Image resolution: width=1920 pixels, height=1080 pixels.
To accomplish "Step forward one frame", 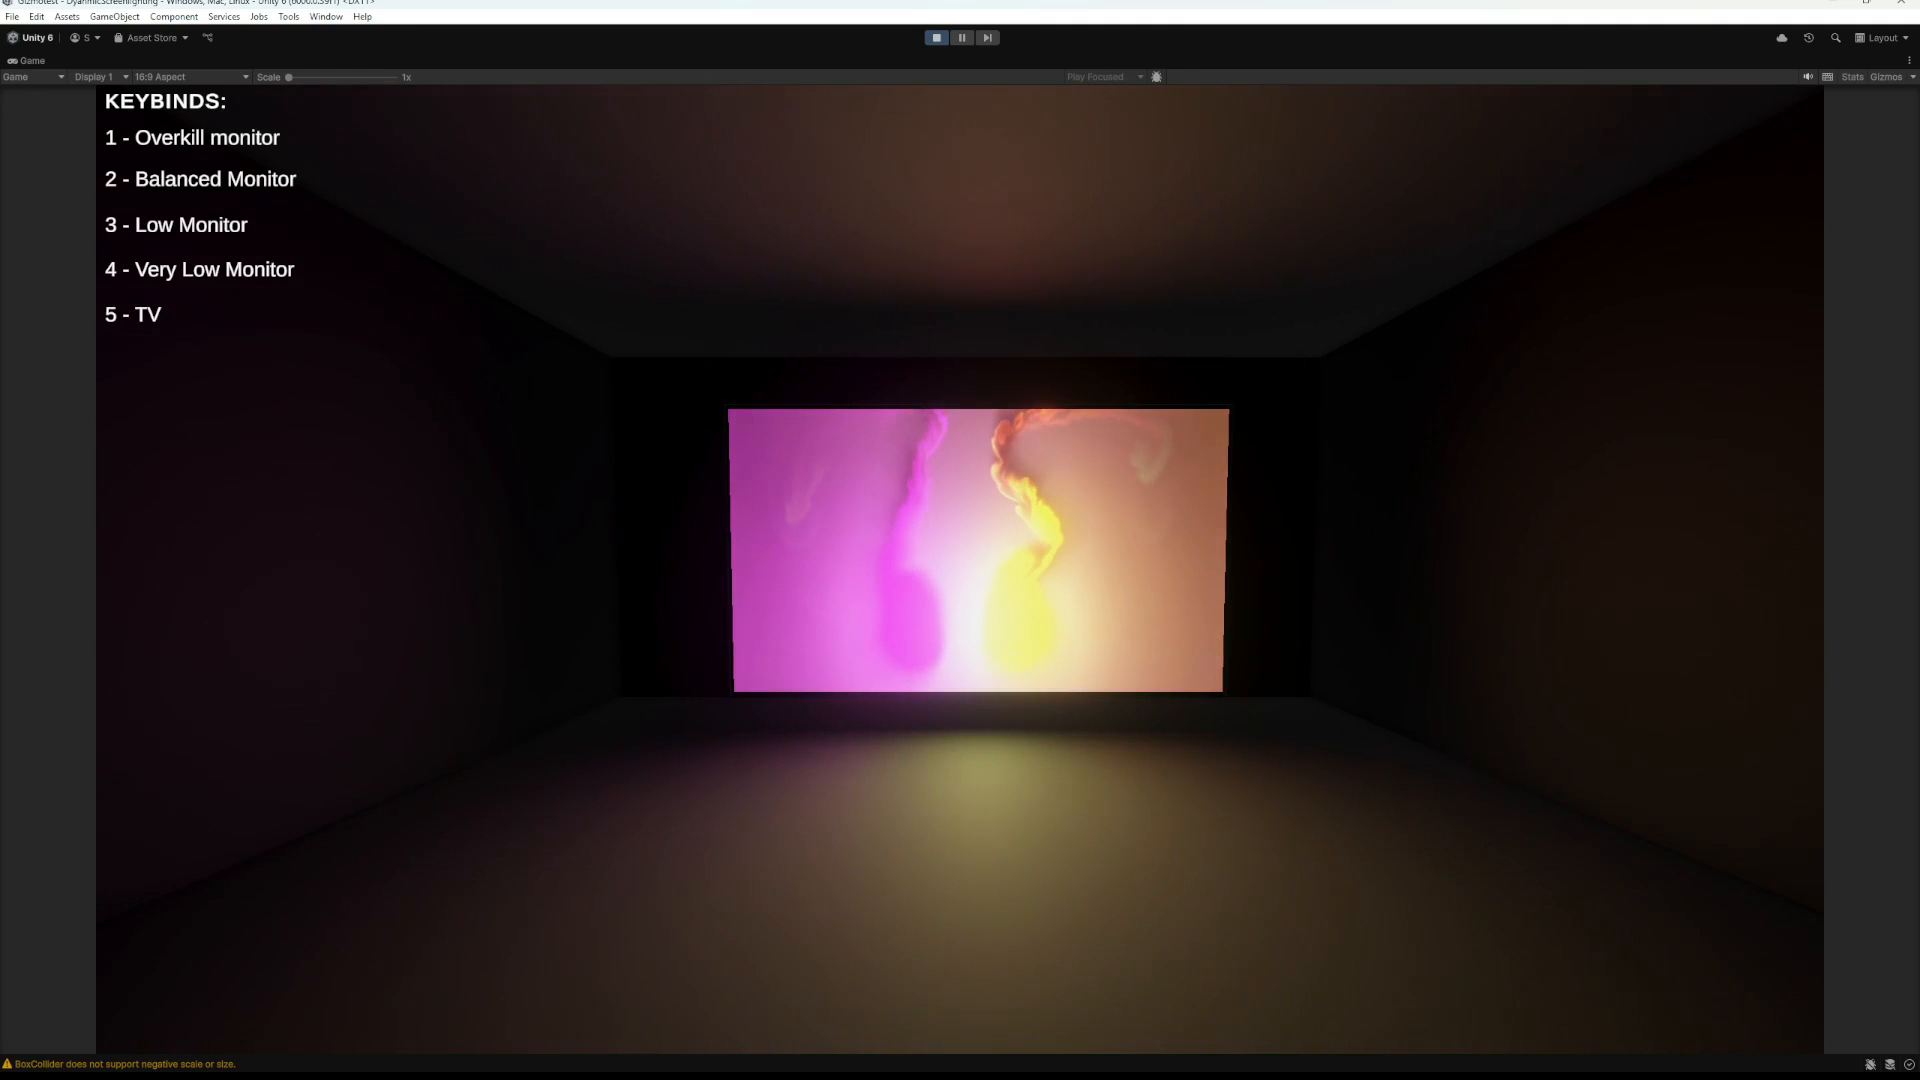I will coord(987,38).
